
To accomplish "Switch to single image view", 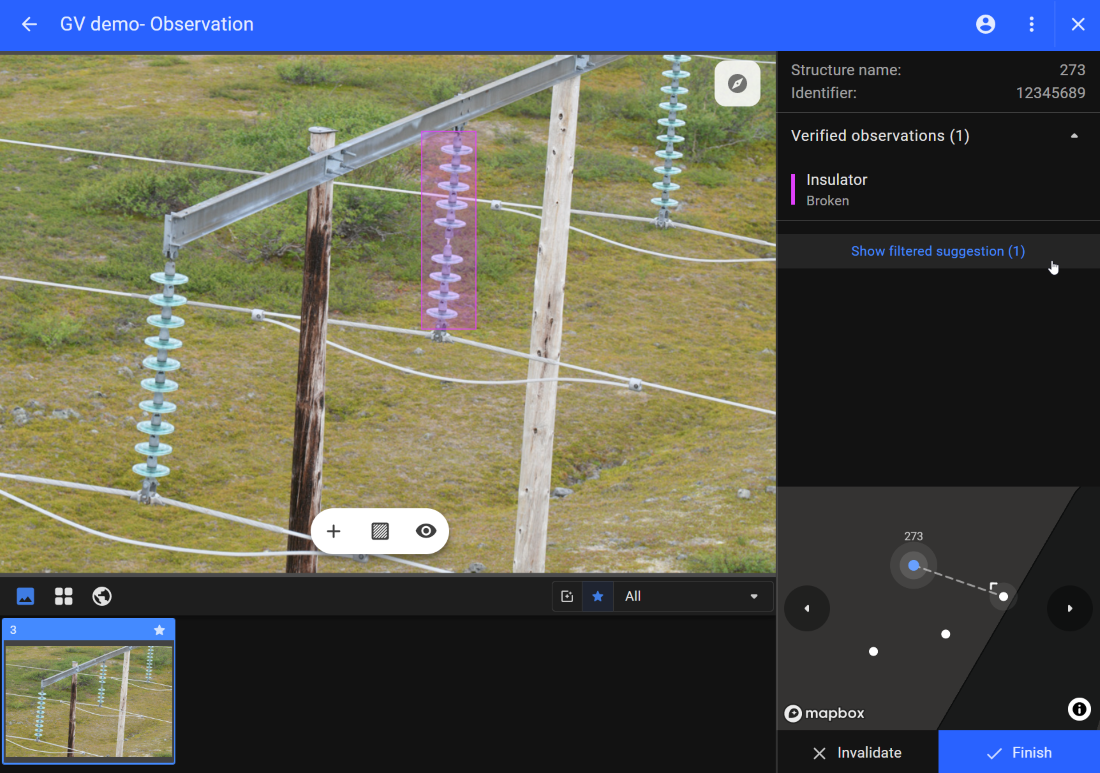I will 26,596.
